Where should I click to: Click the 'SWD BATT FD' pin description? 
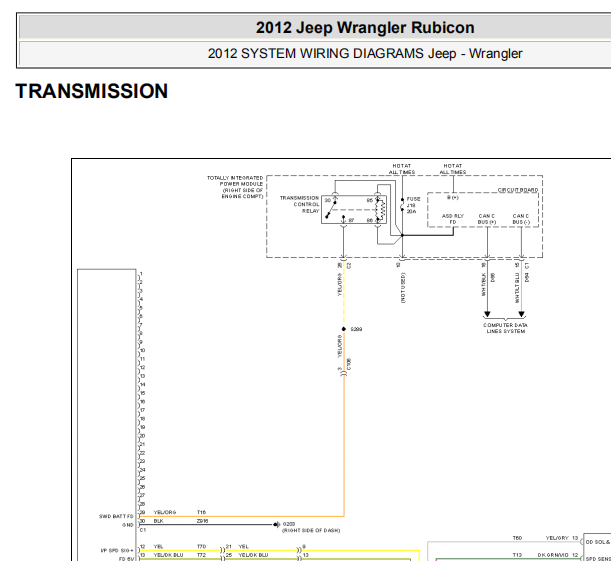tap(116, 516)
